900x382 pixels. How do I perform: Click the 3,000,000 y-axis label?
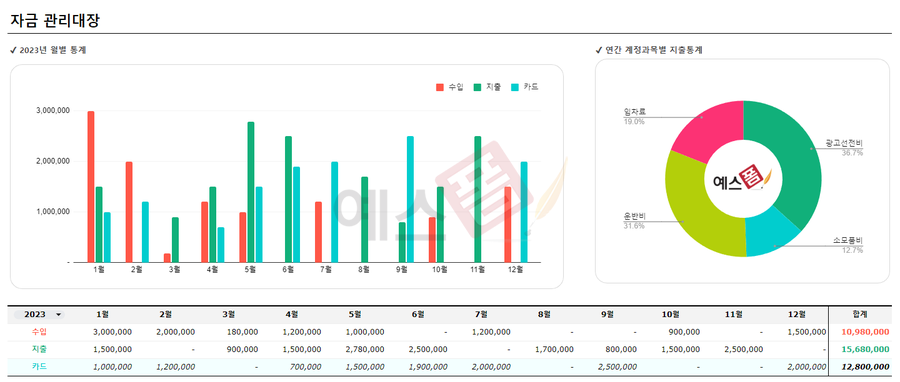53,111
